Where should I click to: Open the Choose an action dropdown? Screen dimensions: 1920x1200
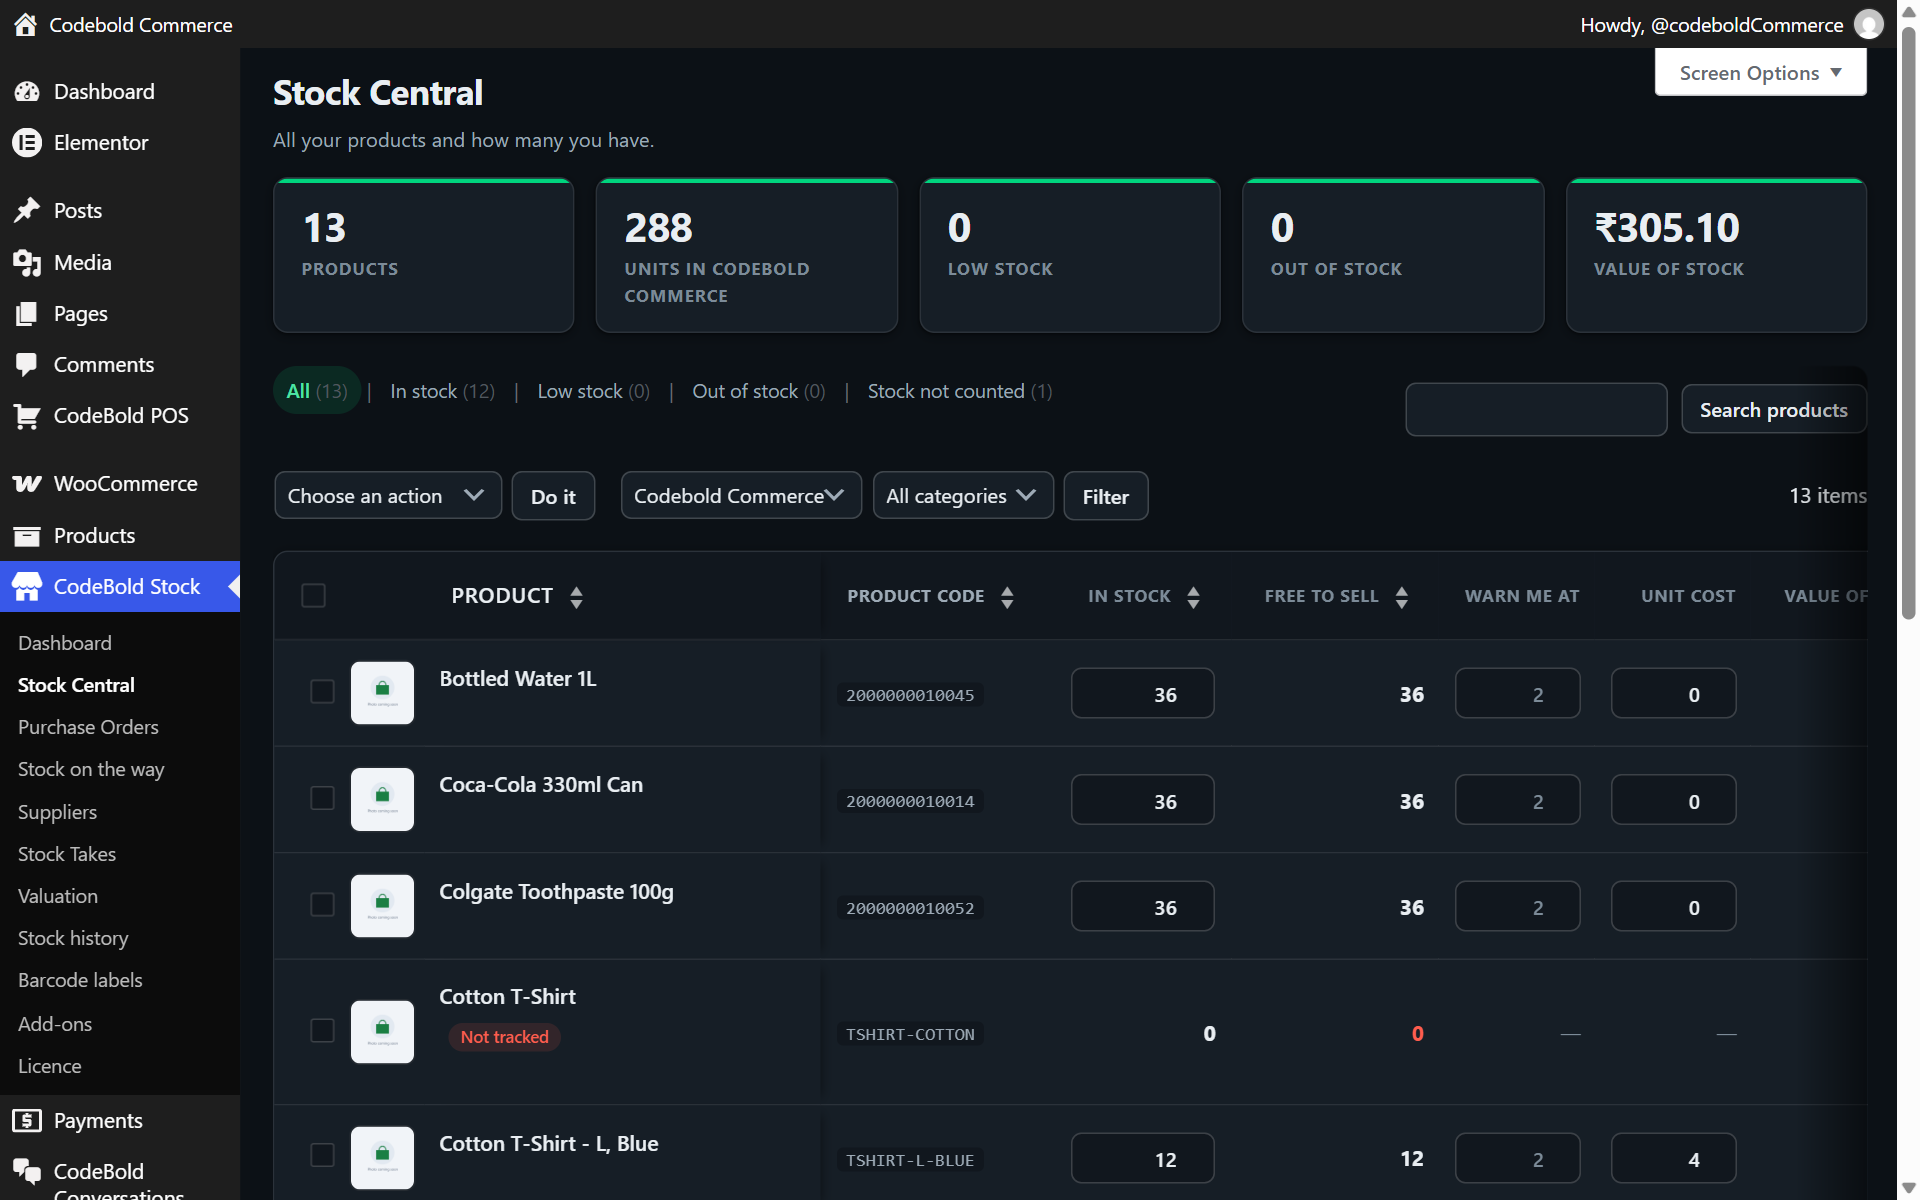coord(388,495)
